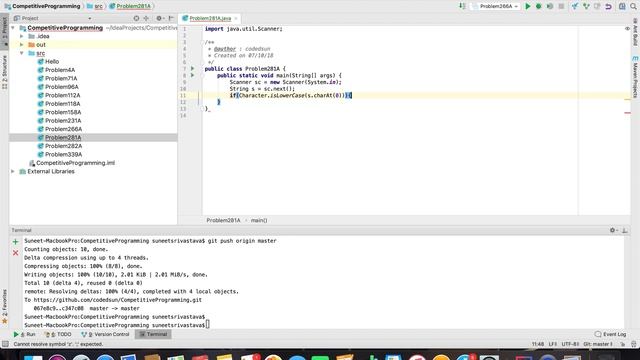Image resolution: width=640 pixels, height=360 pixels.
Task: Select the Terminal tool window tab
Action: [x=153, y=334]
